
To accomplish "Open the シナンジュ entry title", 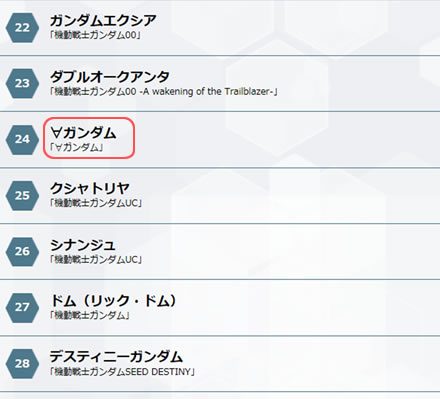I will click(x=83, y=245).
